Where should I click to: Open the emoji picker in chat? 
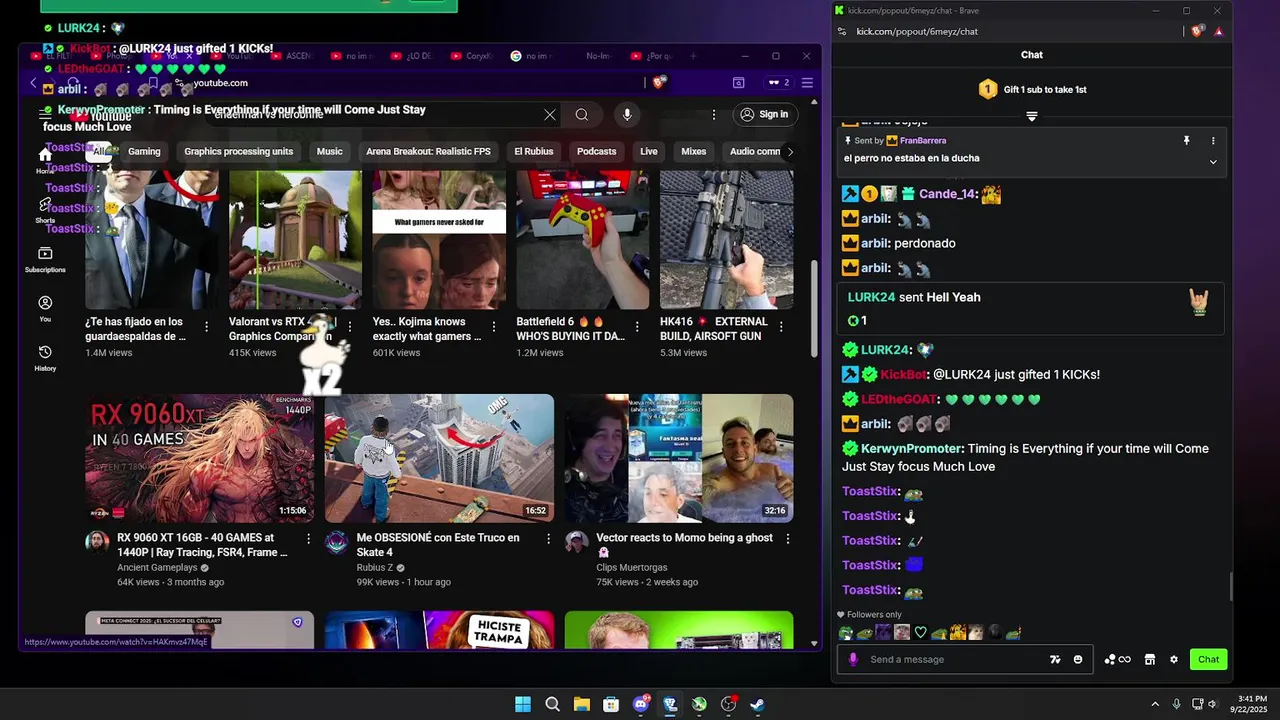[x=1078, y=660]
